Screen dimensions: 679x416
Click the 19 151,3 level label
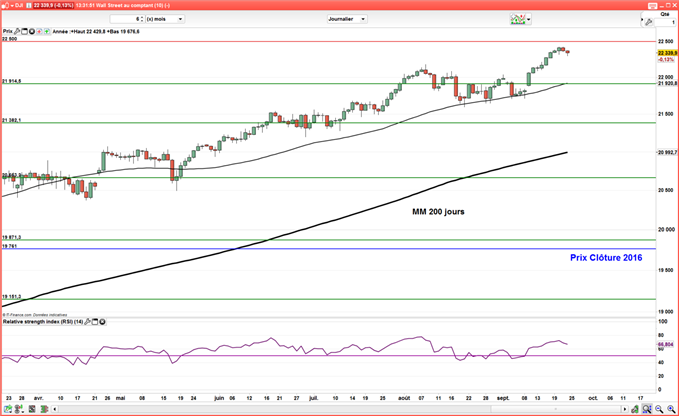tap(12, 297)
